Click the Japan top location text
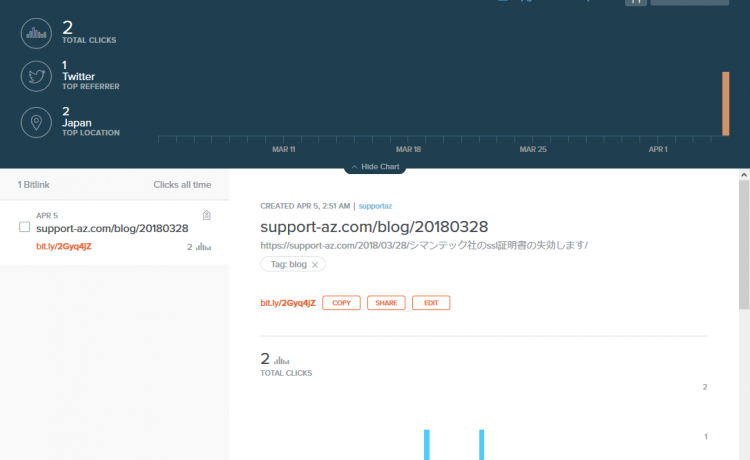This screenshot has height=460, width=750. point(77,123)
